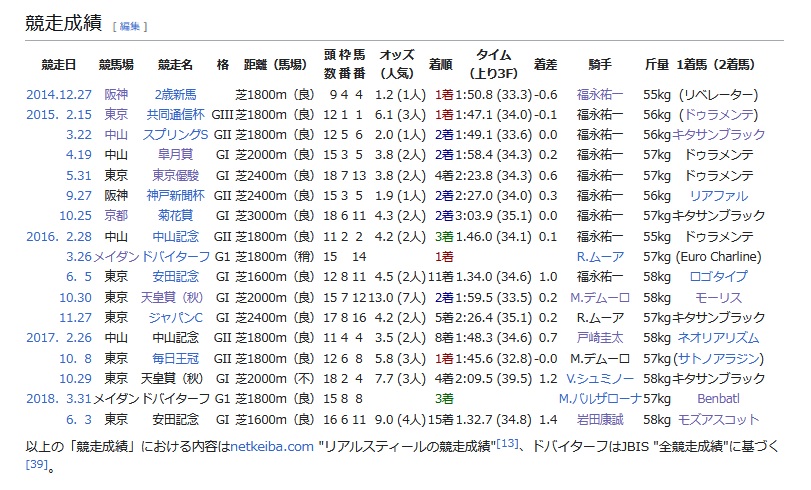Click the 戸崎圭太 jockey link

pyautogui.click(x=600, y=338)
